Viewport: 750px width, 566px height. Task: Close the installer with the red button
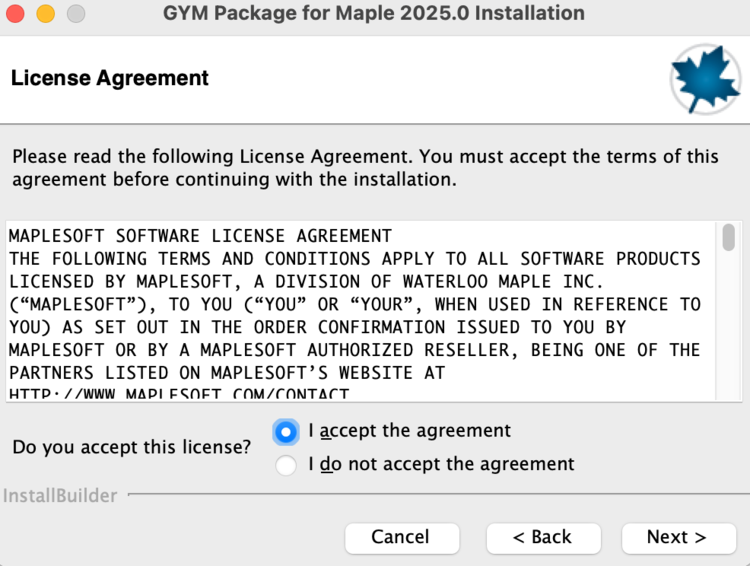[18, 15]
